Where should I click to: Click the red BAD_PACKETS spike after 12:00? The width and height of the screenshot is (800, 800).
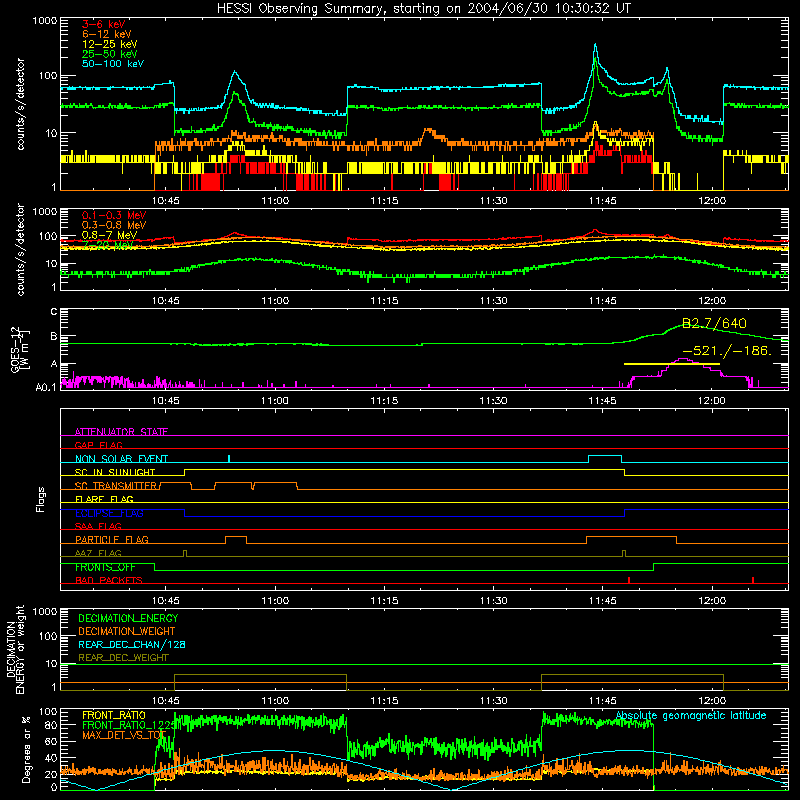tap(753, 580)
